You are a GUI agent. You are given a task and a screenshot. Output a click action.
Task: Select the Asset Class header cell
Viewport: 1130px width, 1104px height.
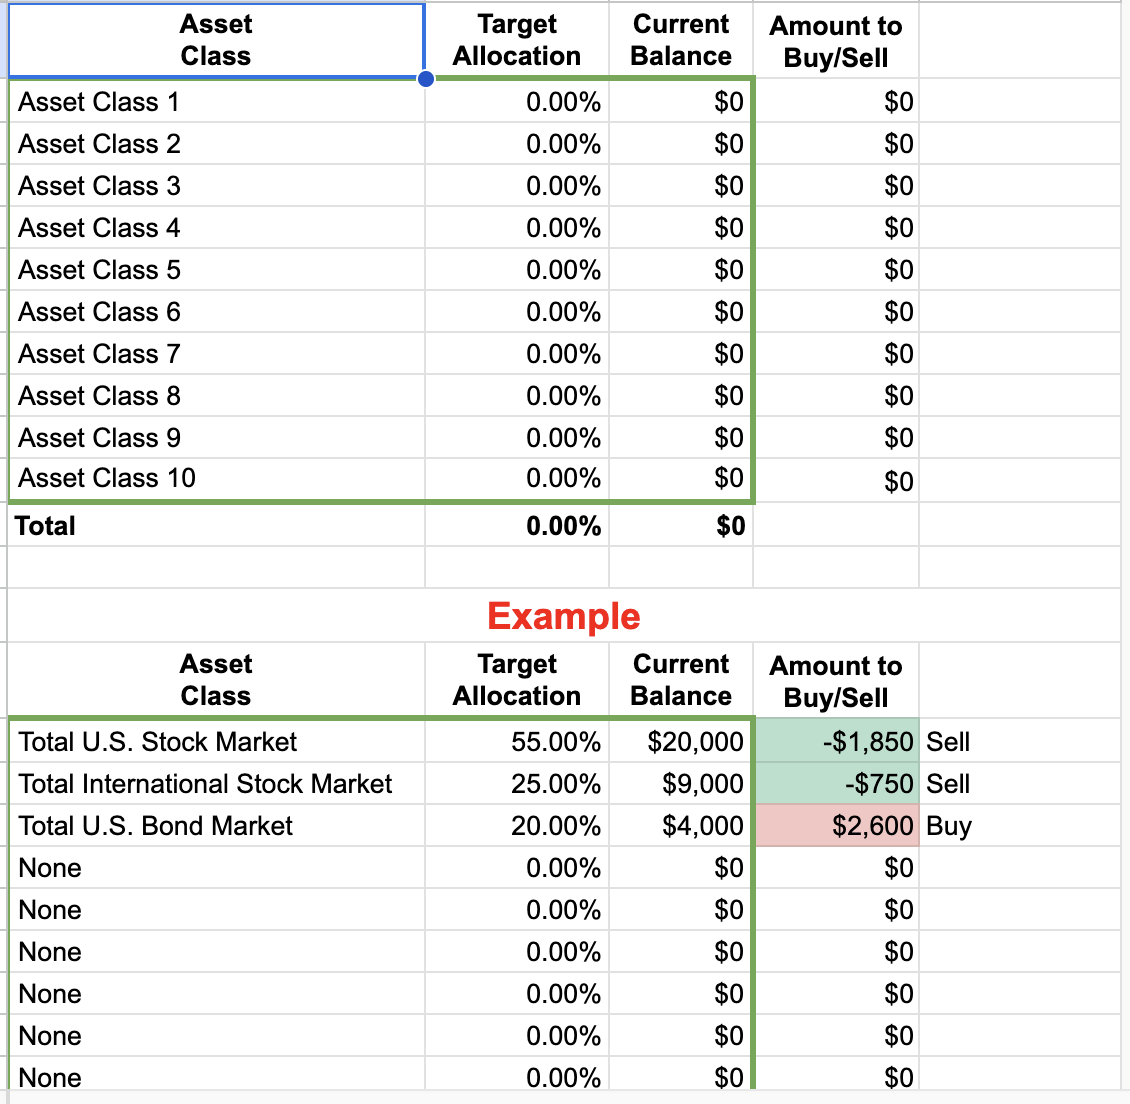tap(216, 40)
